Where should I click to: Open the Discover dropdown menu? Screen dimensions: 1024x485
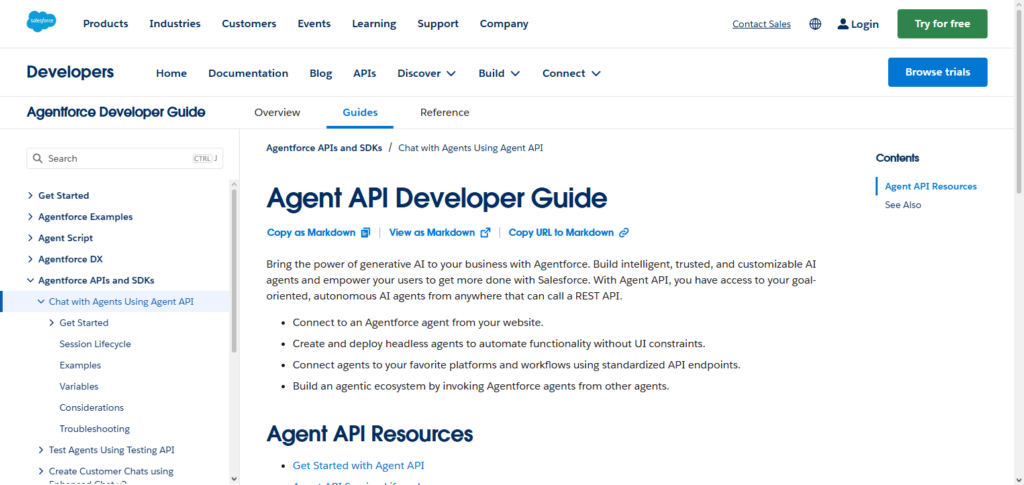426,73
